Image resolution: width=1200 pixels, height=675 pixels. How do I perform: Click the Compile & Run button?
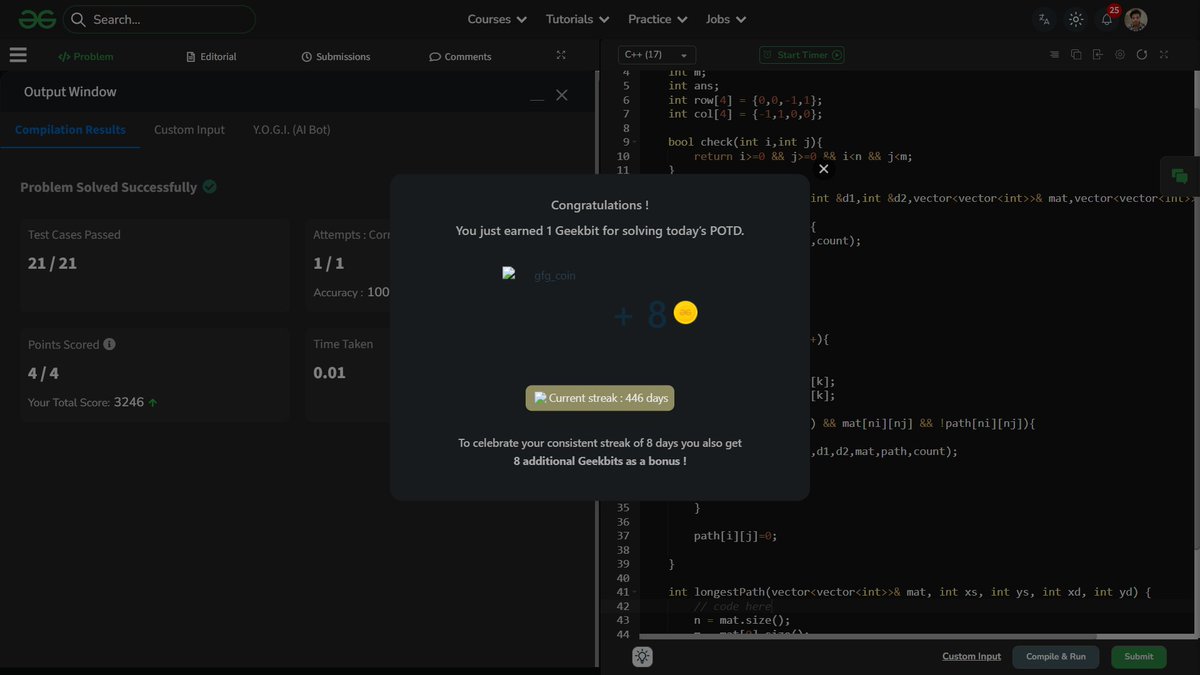point(1056,656)
